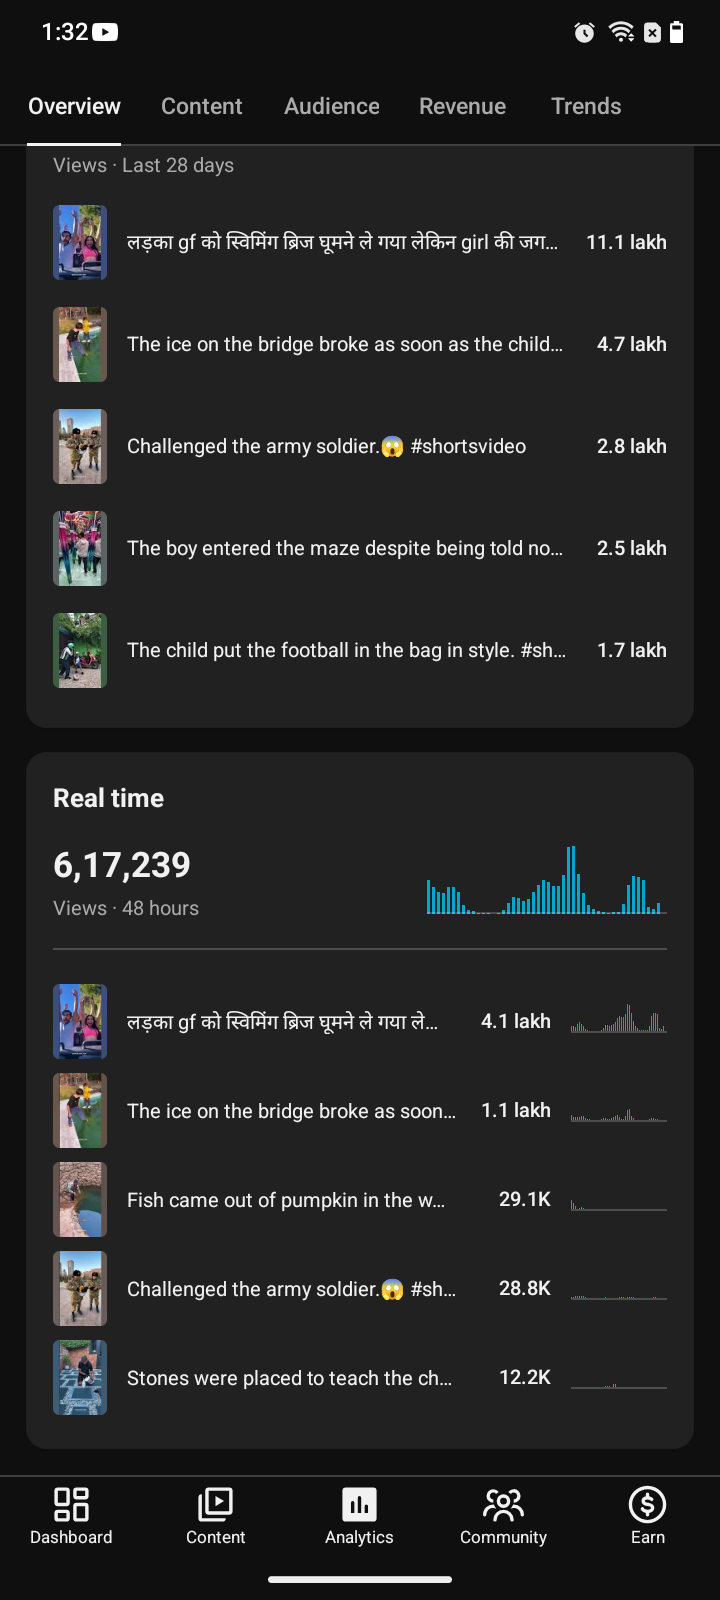Open the Community icon in bottom navigation
This screenshot has width=720, height=1600.
[503, 1505]
